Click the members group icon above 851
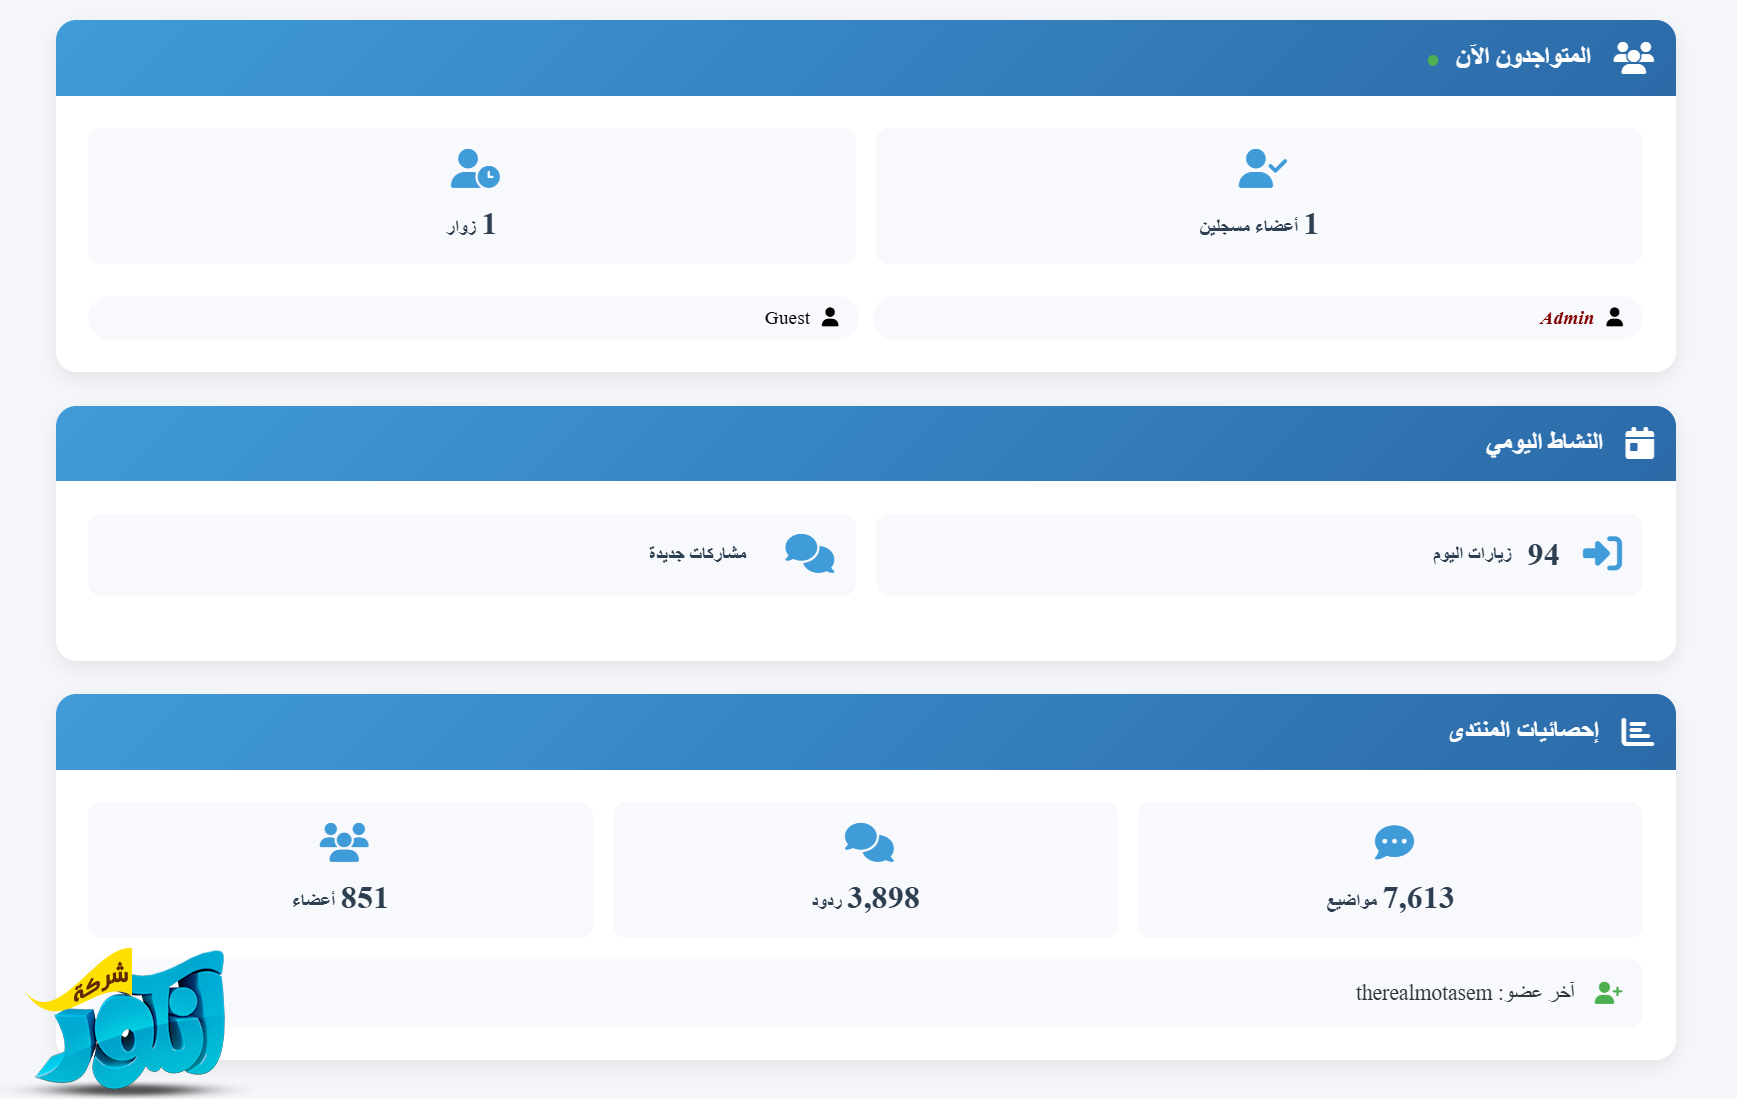Screen dimensions: 1737x1099 click(x=344, y=842)
